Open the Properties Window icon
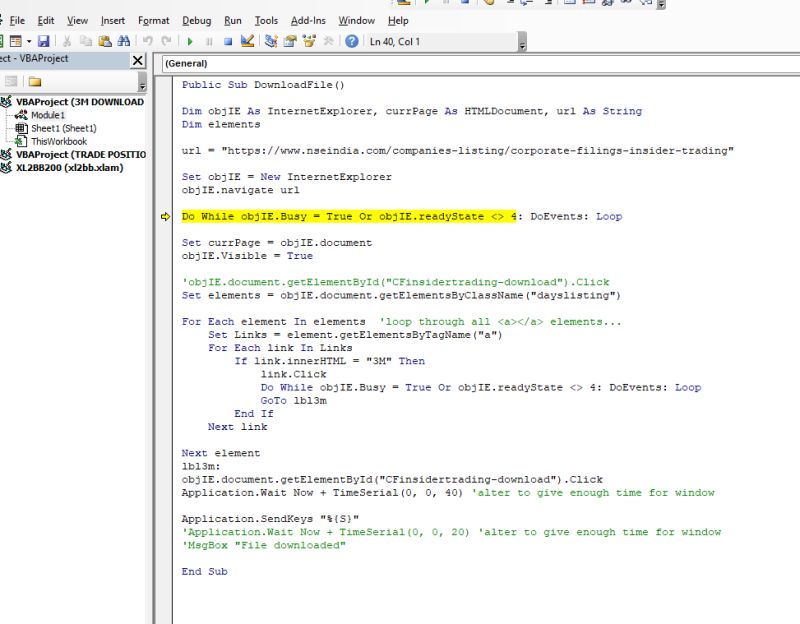This screenshot has height=624, width=800. click(289, 41)
